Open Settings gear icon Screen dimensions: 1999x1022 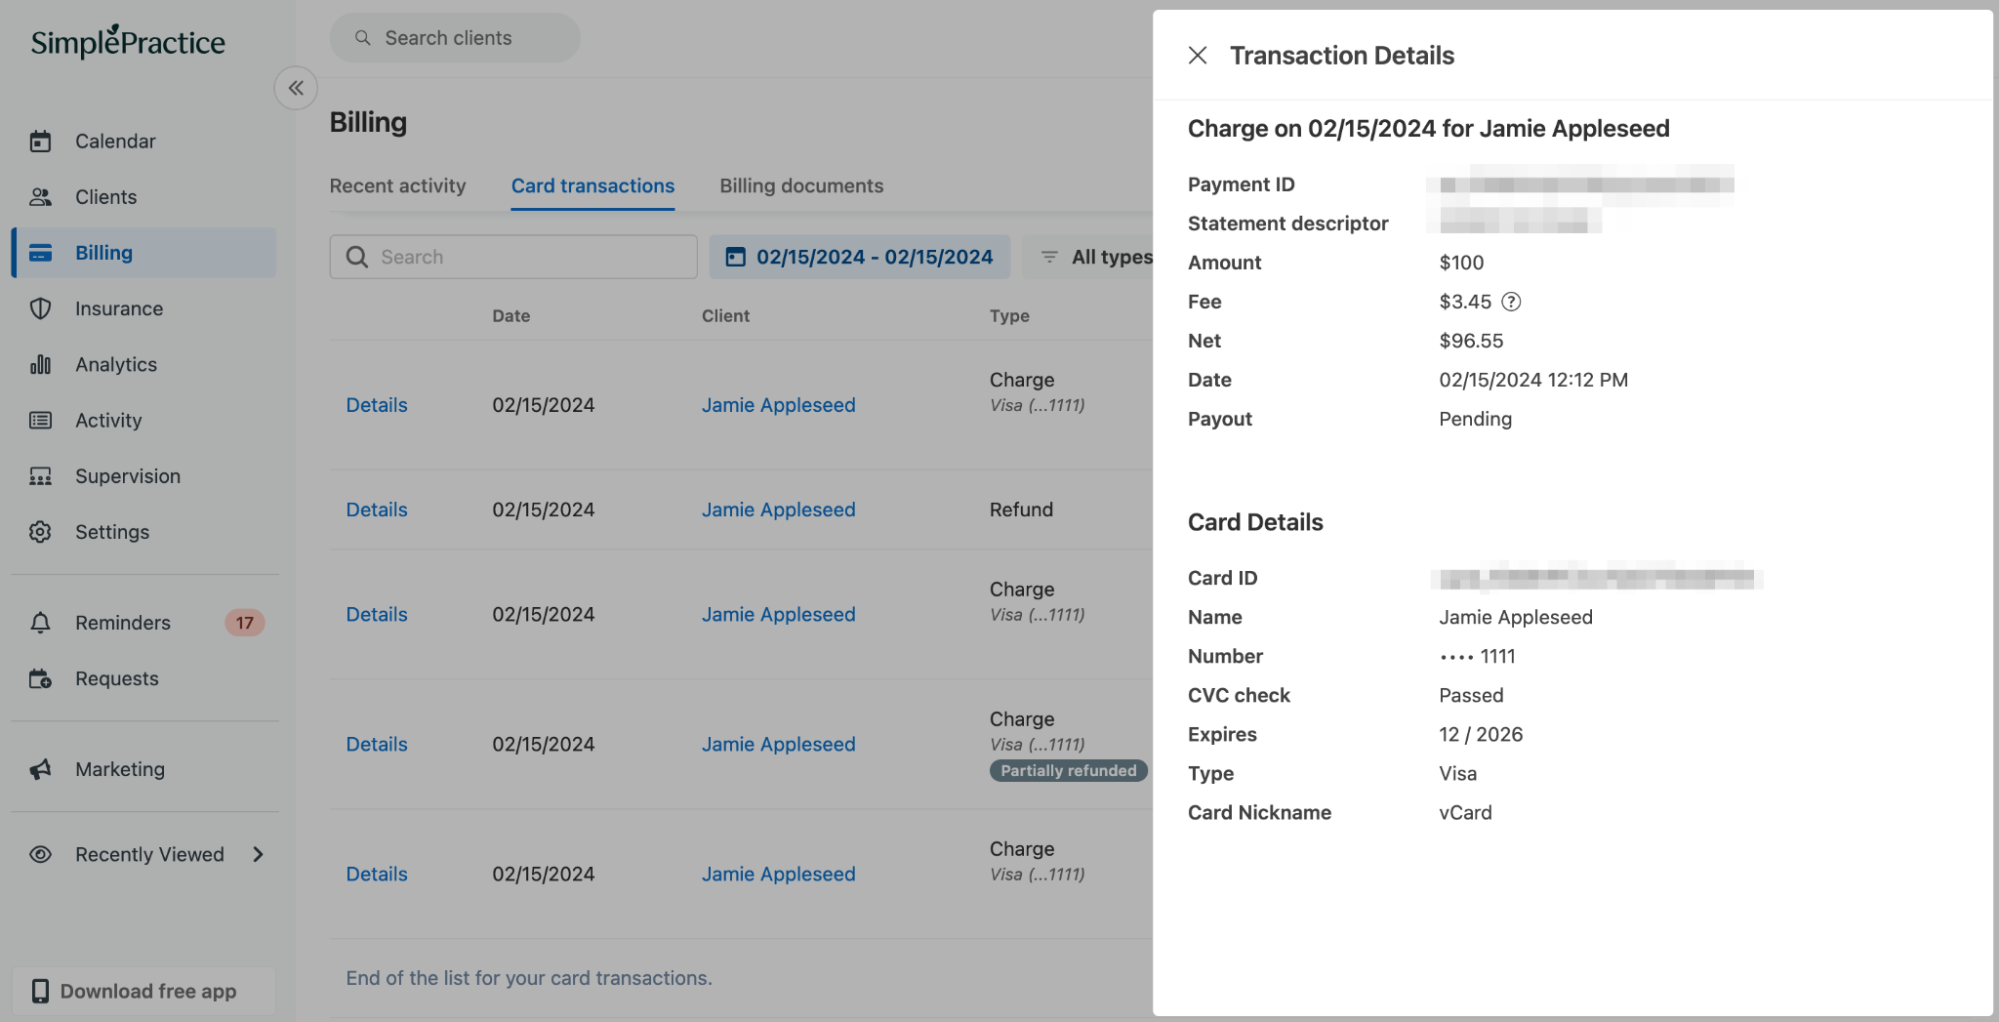pyautogui.click(x=40, y=532)
